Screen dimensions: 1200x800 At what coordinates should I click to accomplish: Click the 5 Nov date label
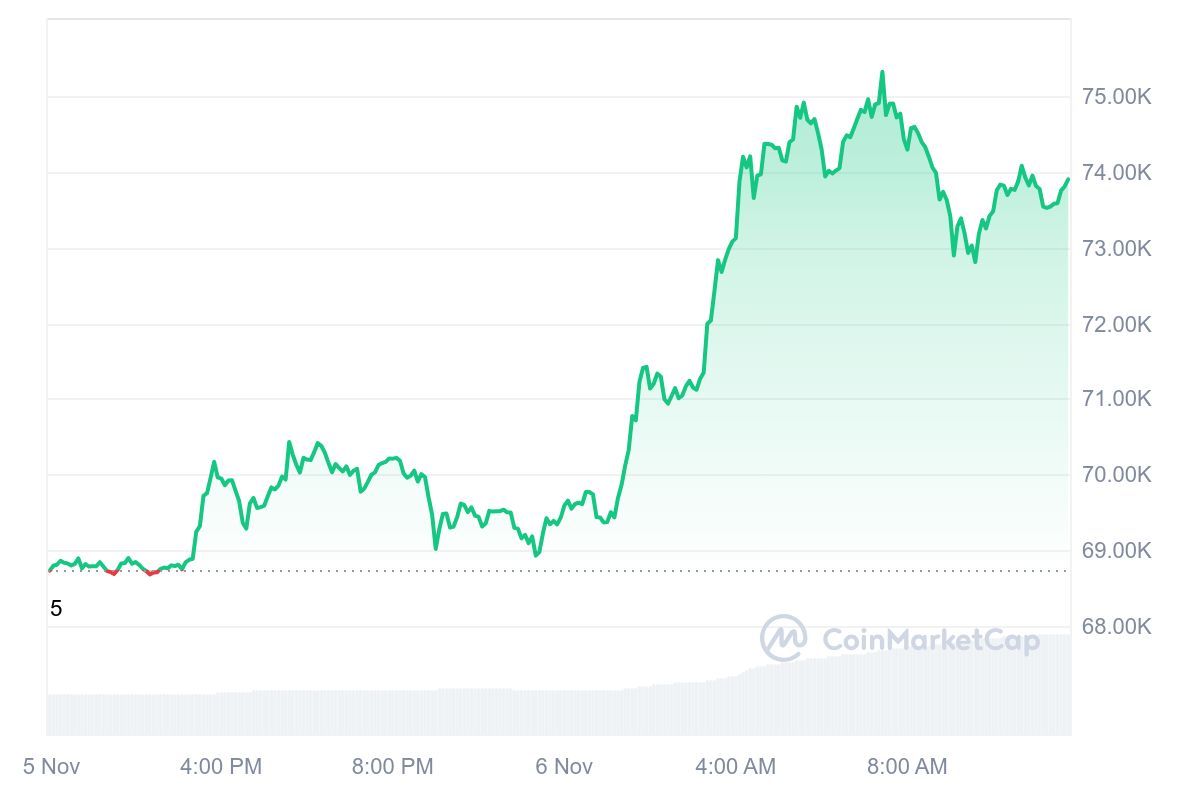tap(51, 767)
